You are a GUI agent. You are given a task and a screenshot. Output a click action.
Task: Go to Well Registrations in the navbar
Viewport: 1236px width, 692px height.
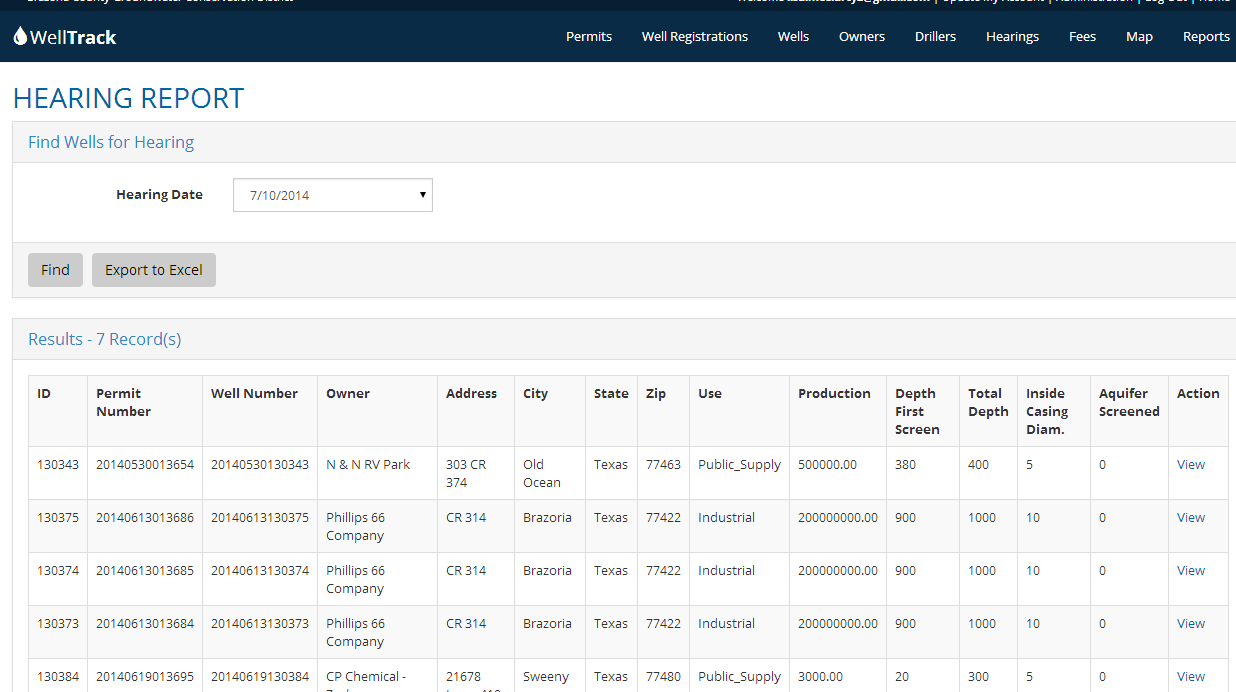[695, 36]
